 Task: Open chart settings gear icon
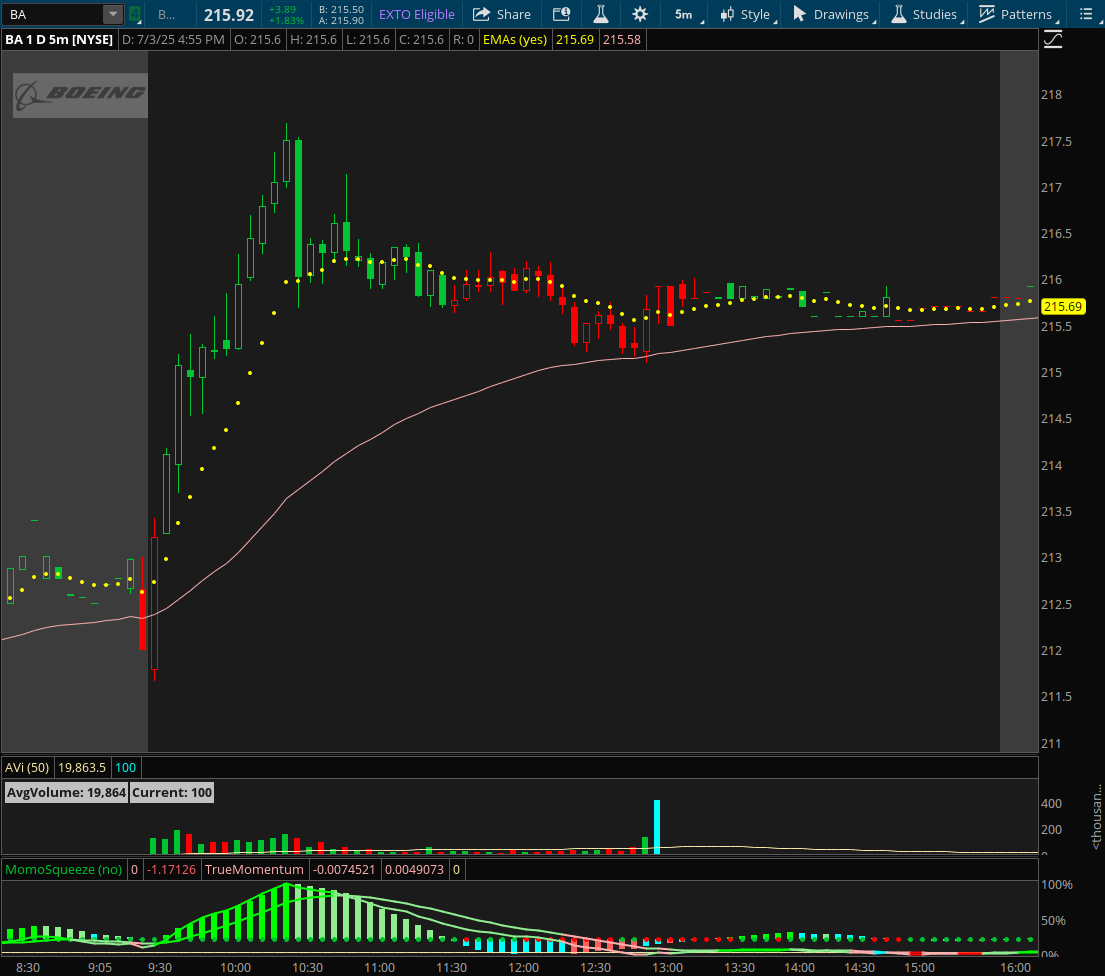[640, 14]
